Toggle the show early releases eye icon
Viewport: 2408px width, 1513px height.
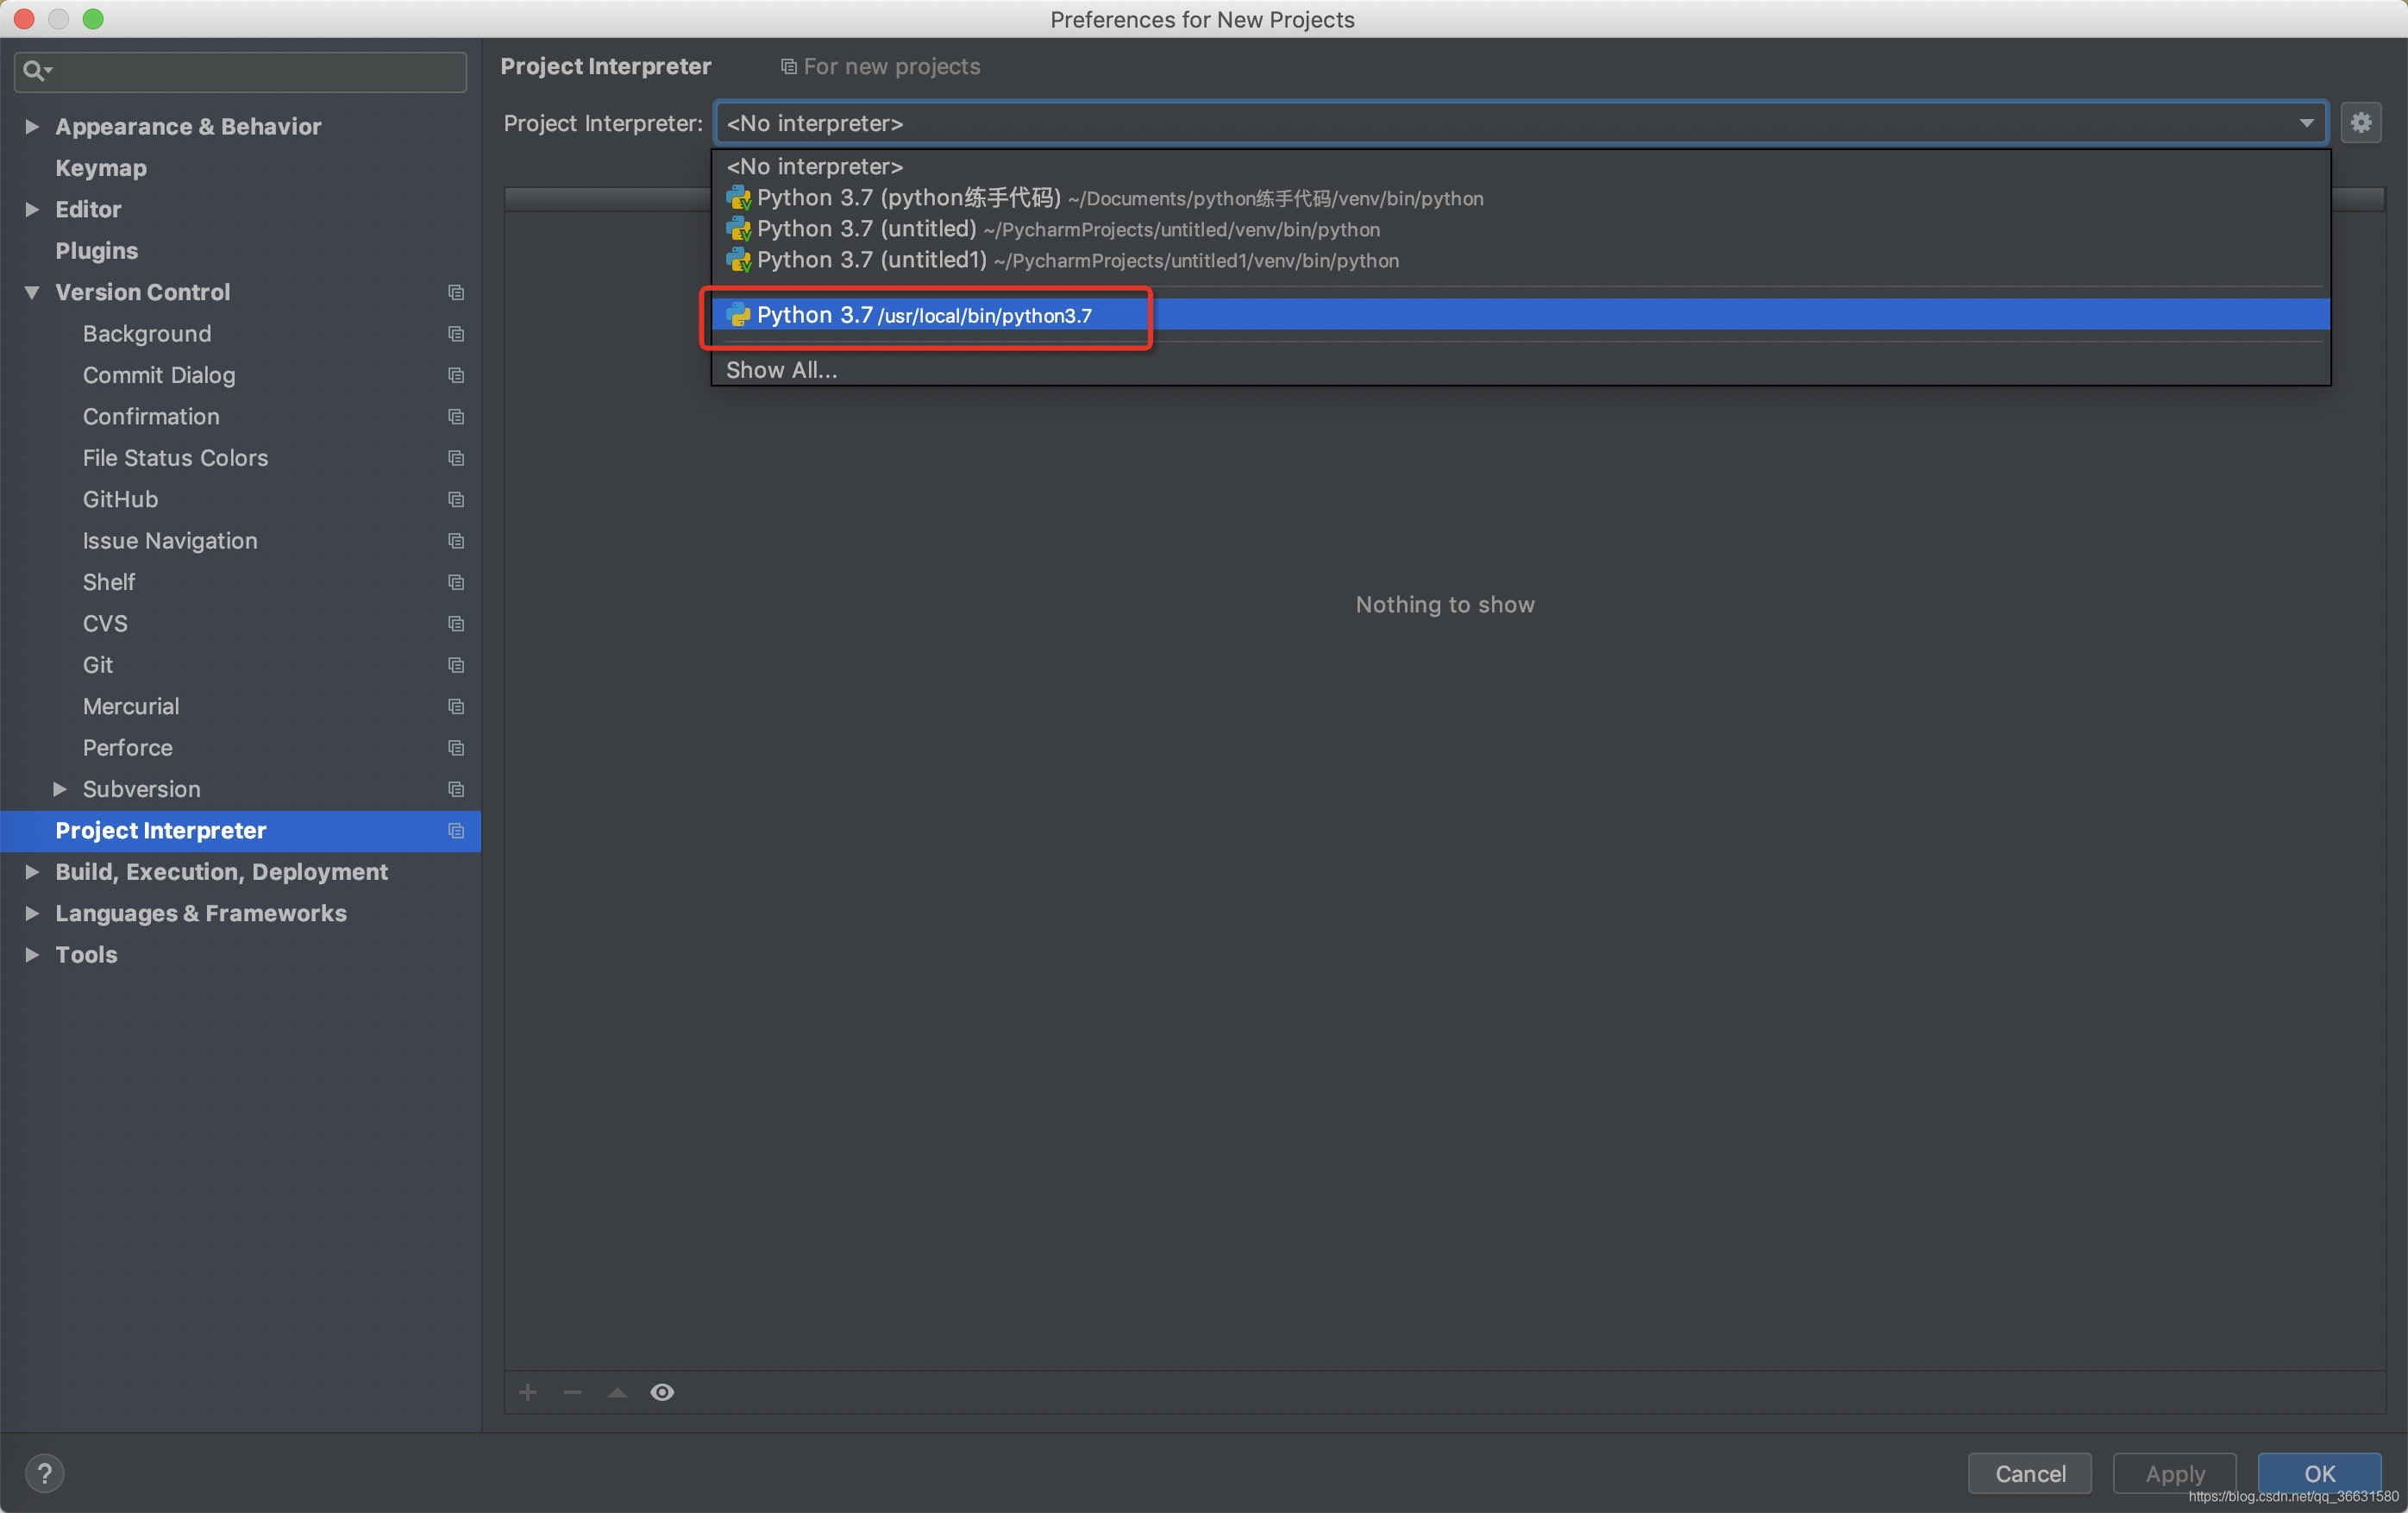(x=662, y=1392)
